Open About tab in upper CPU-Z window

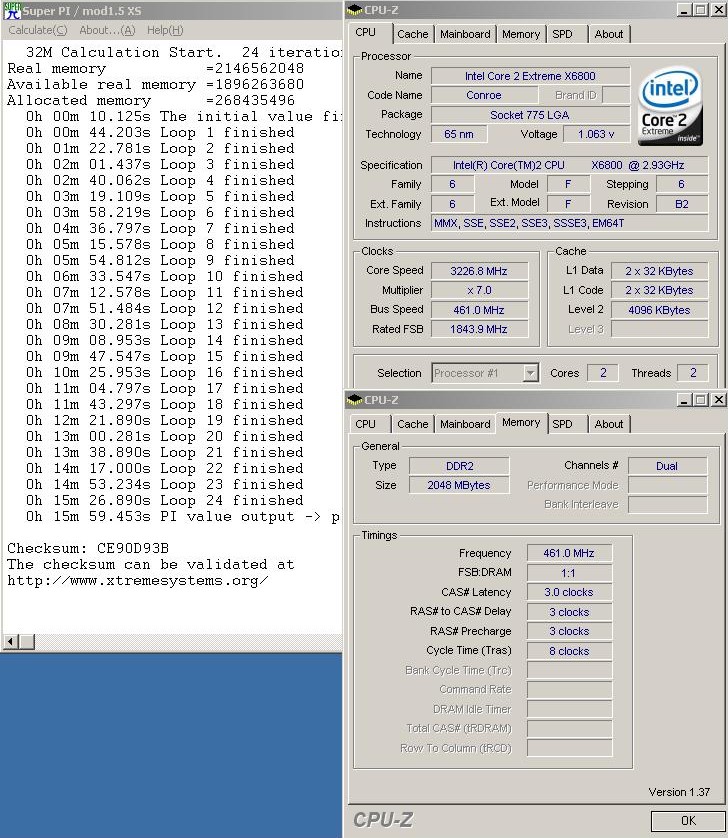click(x=609, y=34)
